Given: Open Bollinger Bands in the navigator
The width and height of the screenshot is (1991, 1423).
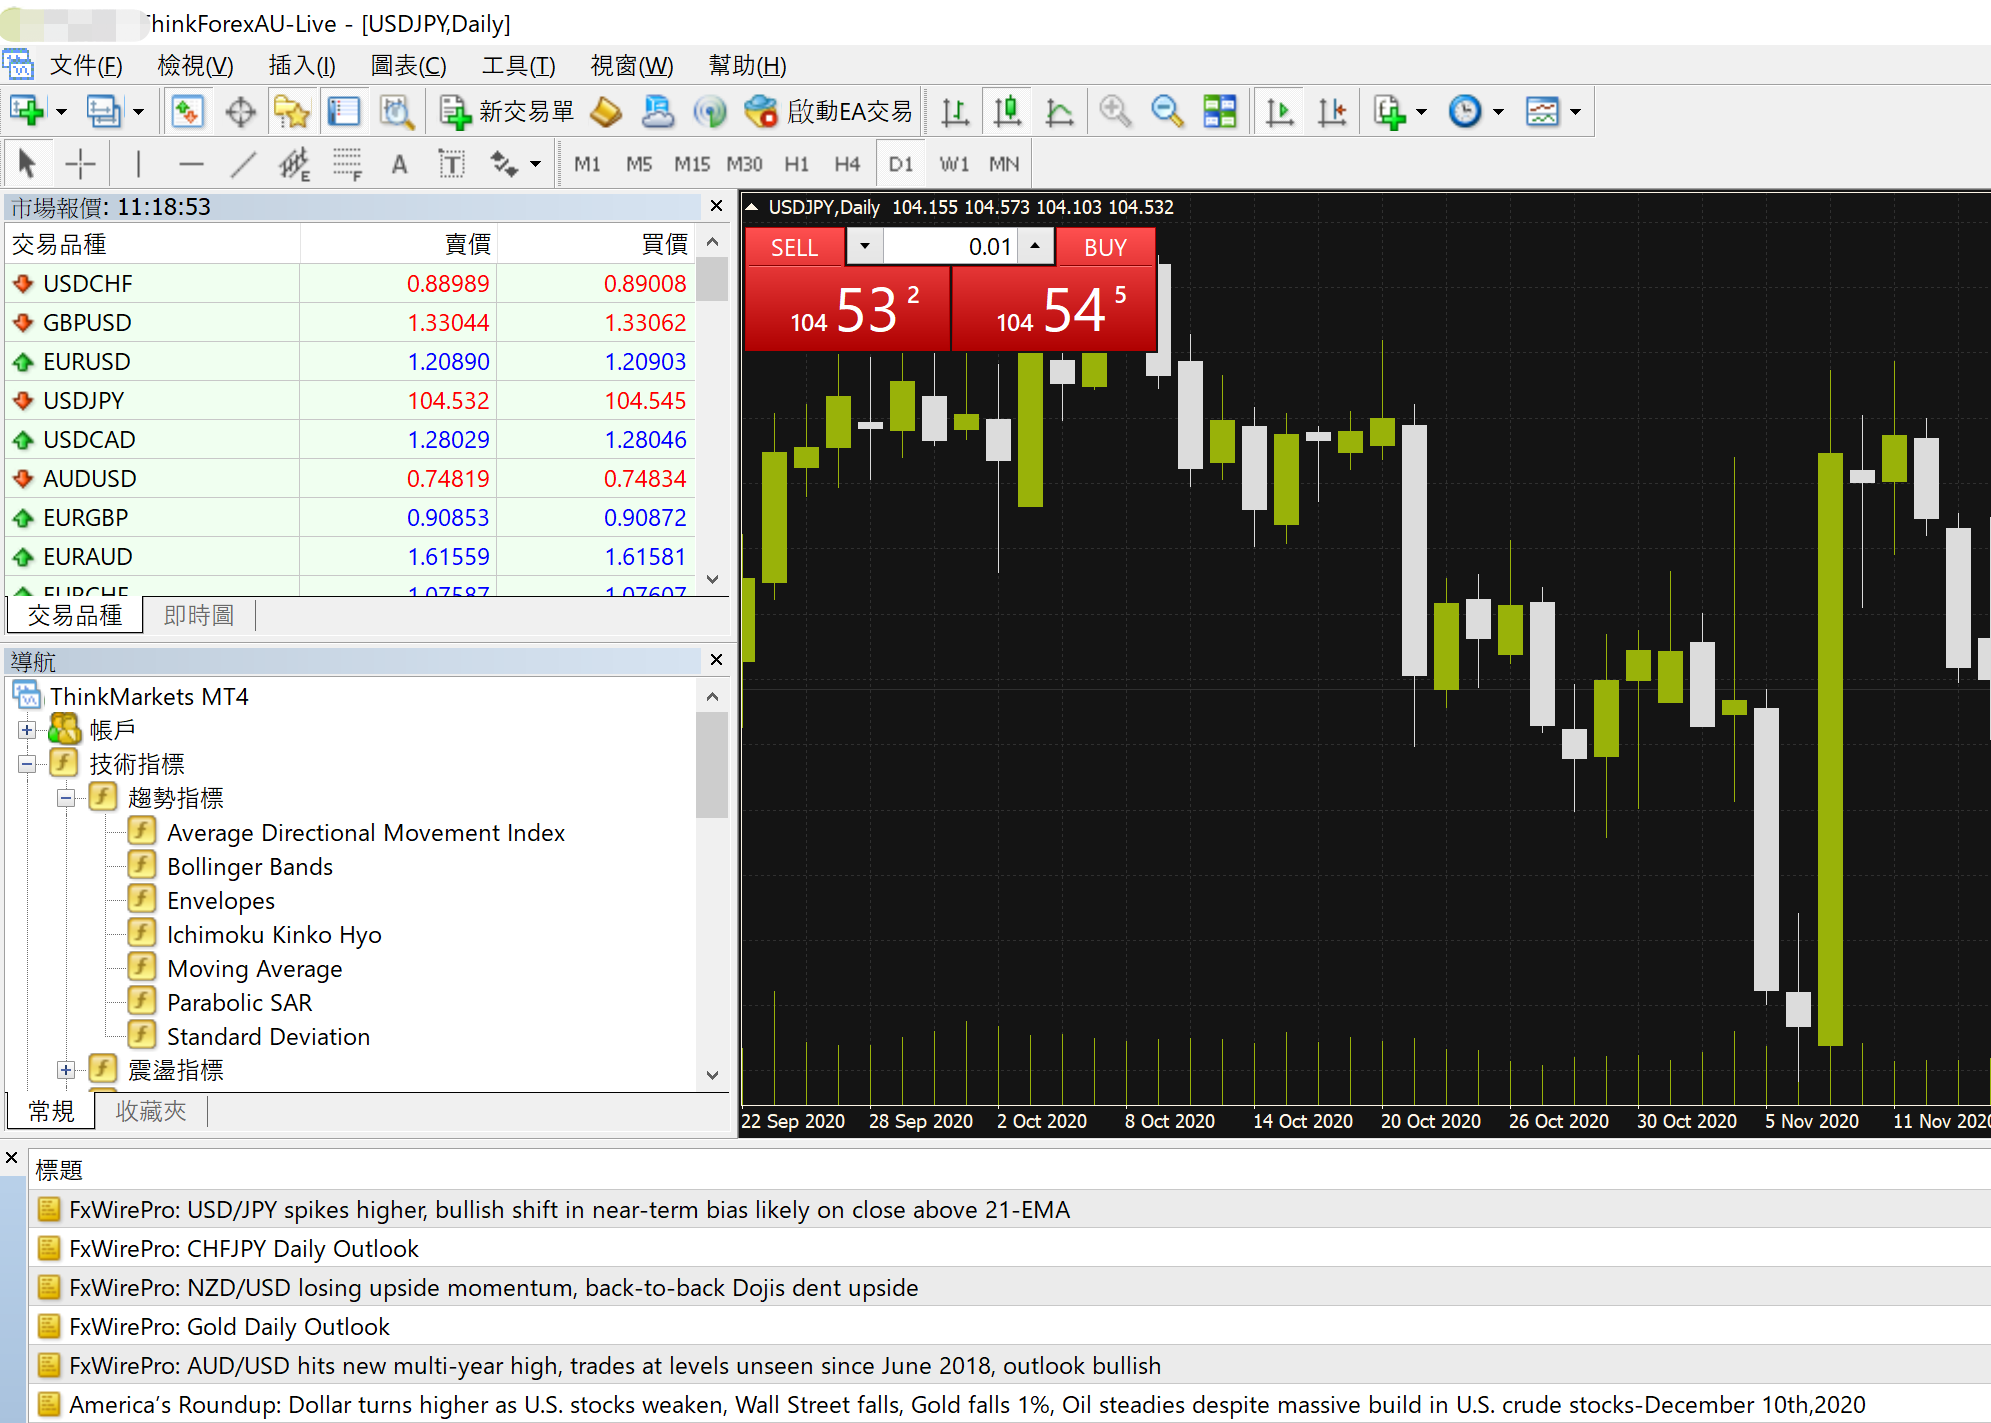Looking at the screenshot, I should 249,867.
